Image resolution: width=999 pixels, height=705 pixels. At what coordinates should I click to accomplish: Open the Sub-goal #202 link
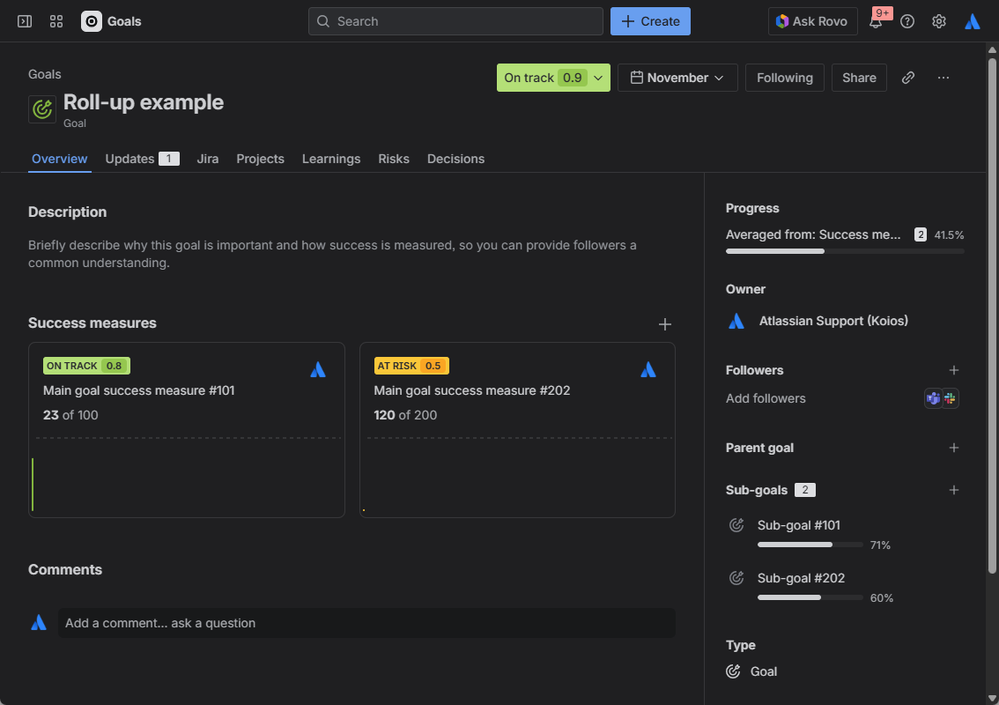tap(801, 578)
